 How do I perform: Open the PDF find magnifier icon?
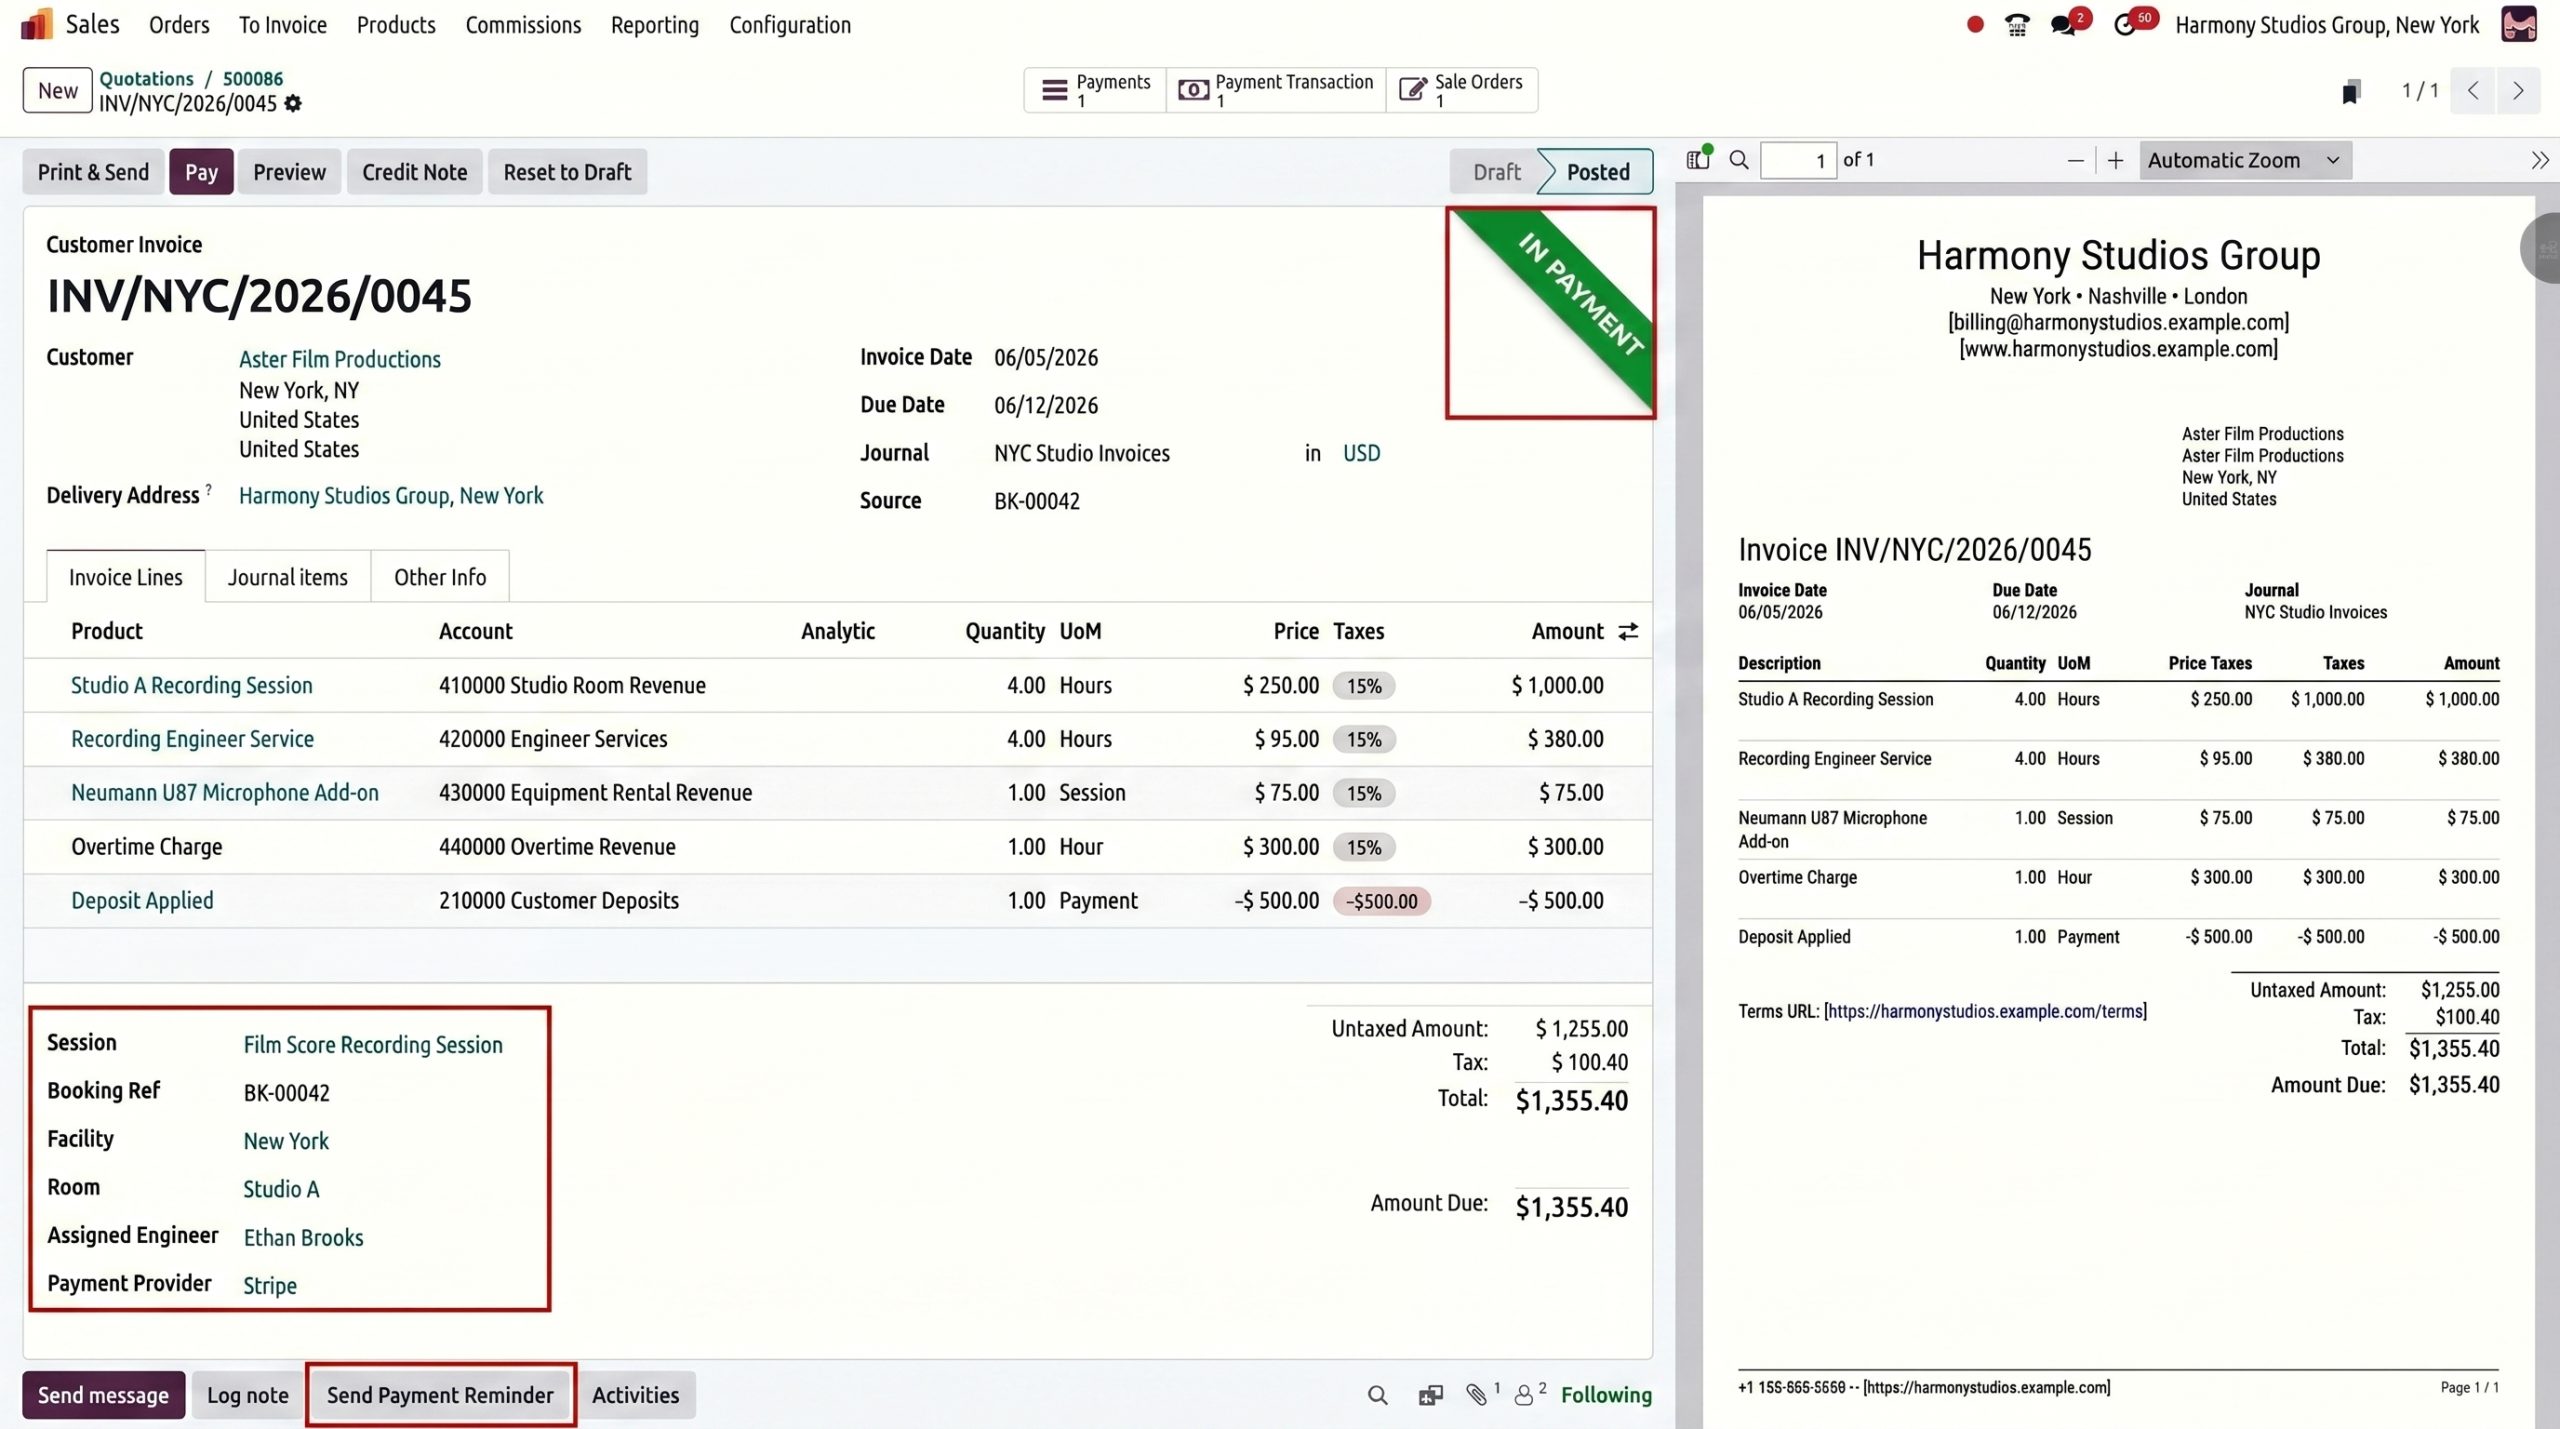1739,160
